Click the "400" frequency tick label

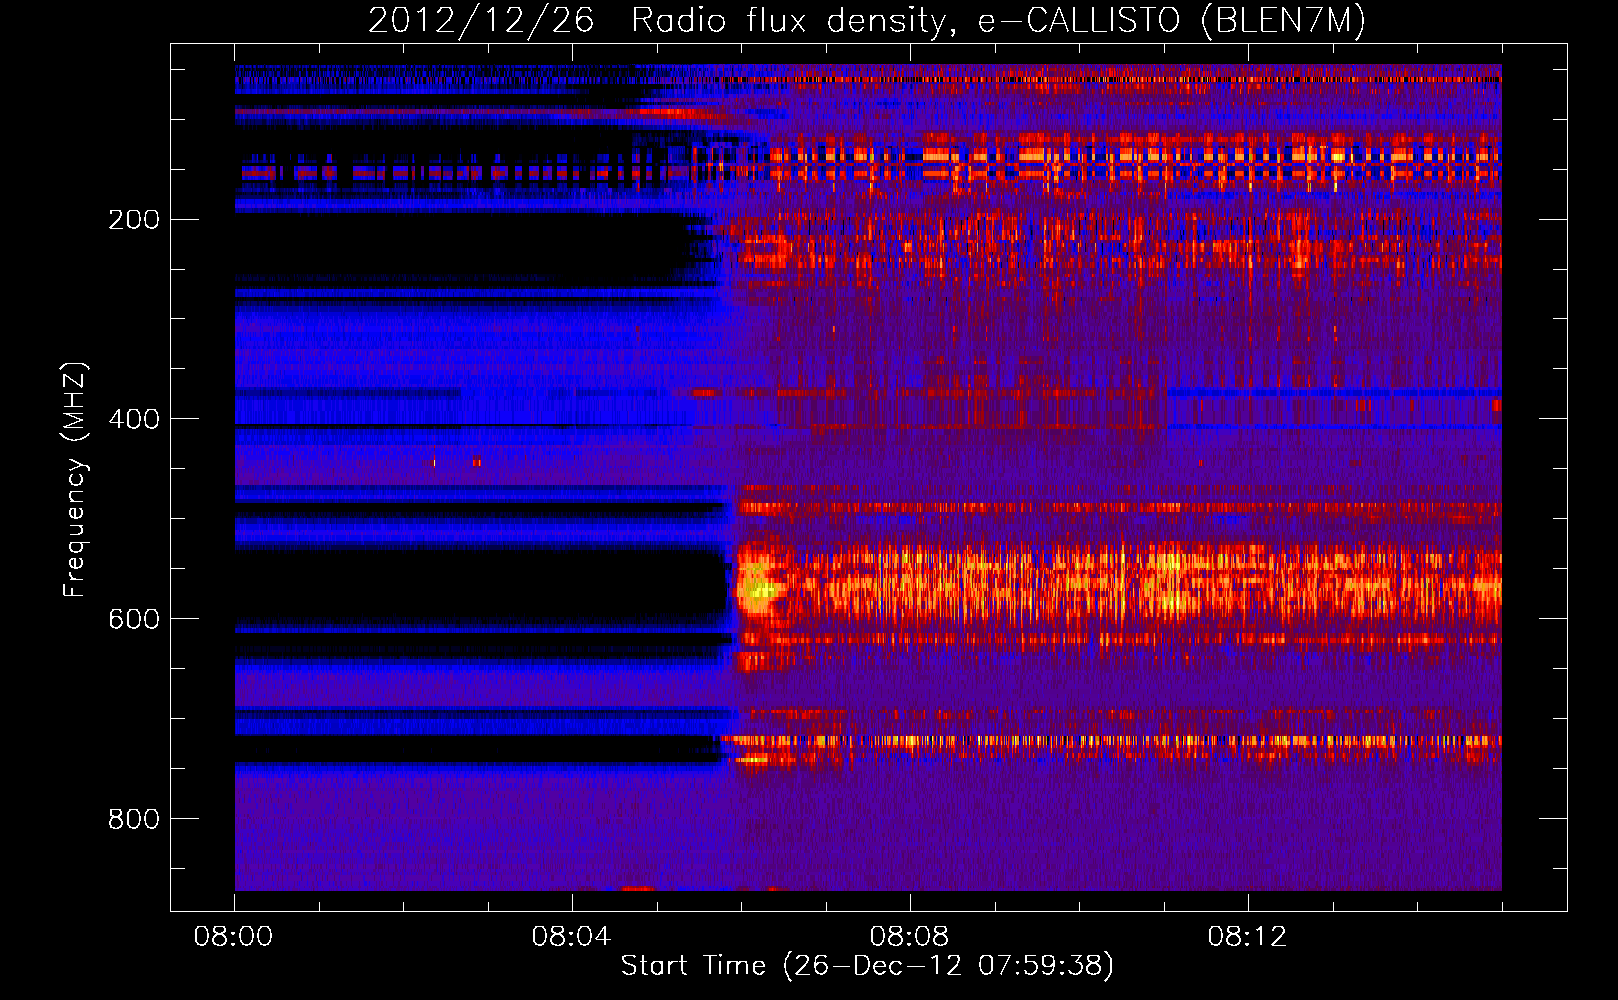[x=134, y=419]
